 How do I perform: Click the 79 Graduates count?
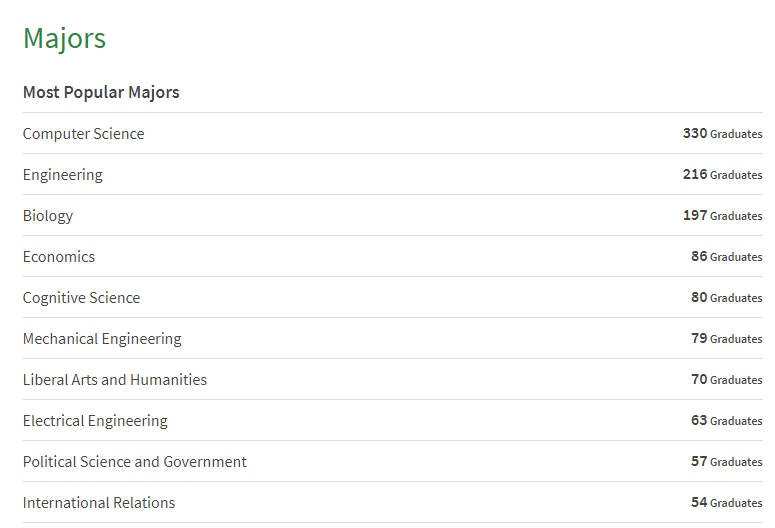click(727, 339)
